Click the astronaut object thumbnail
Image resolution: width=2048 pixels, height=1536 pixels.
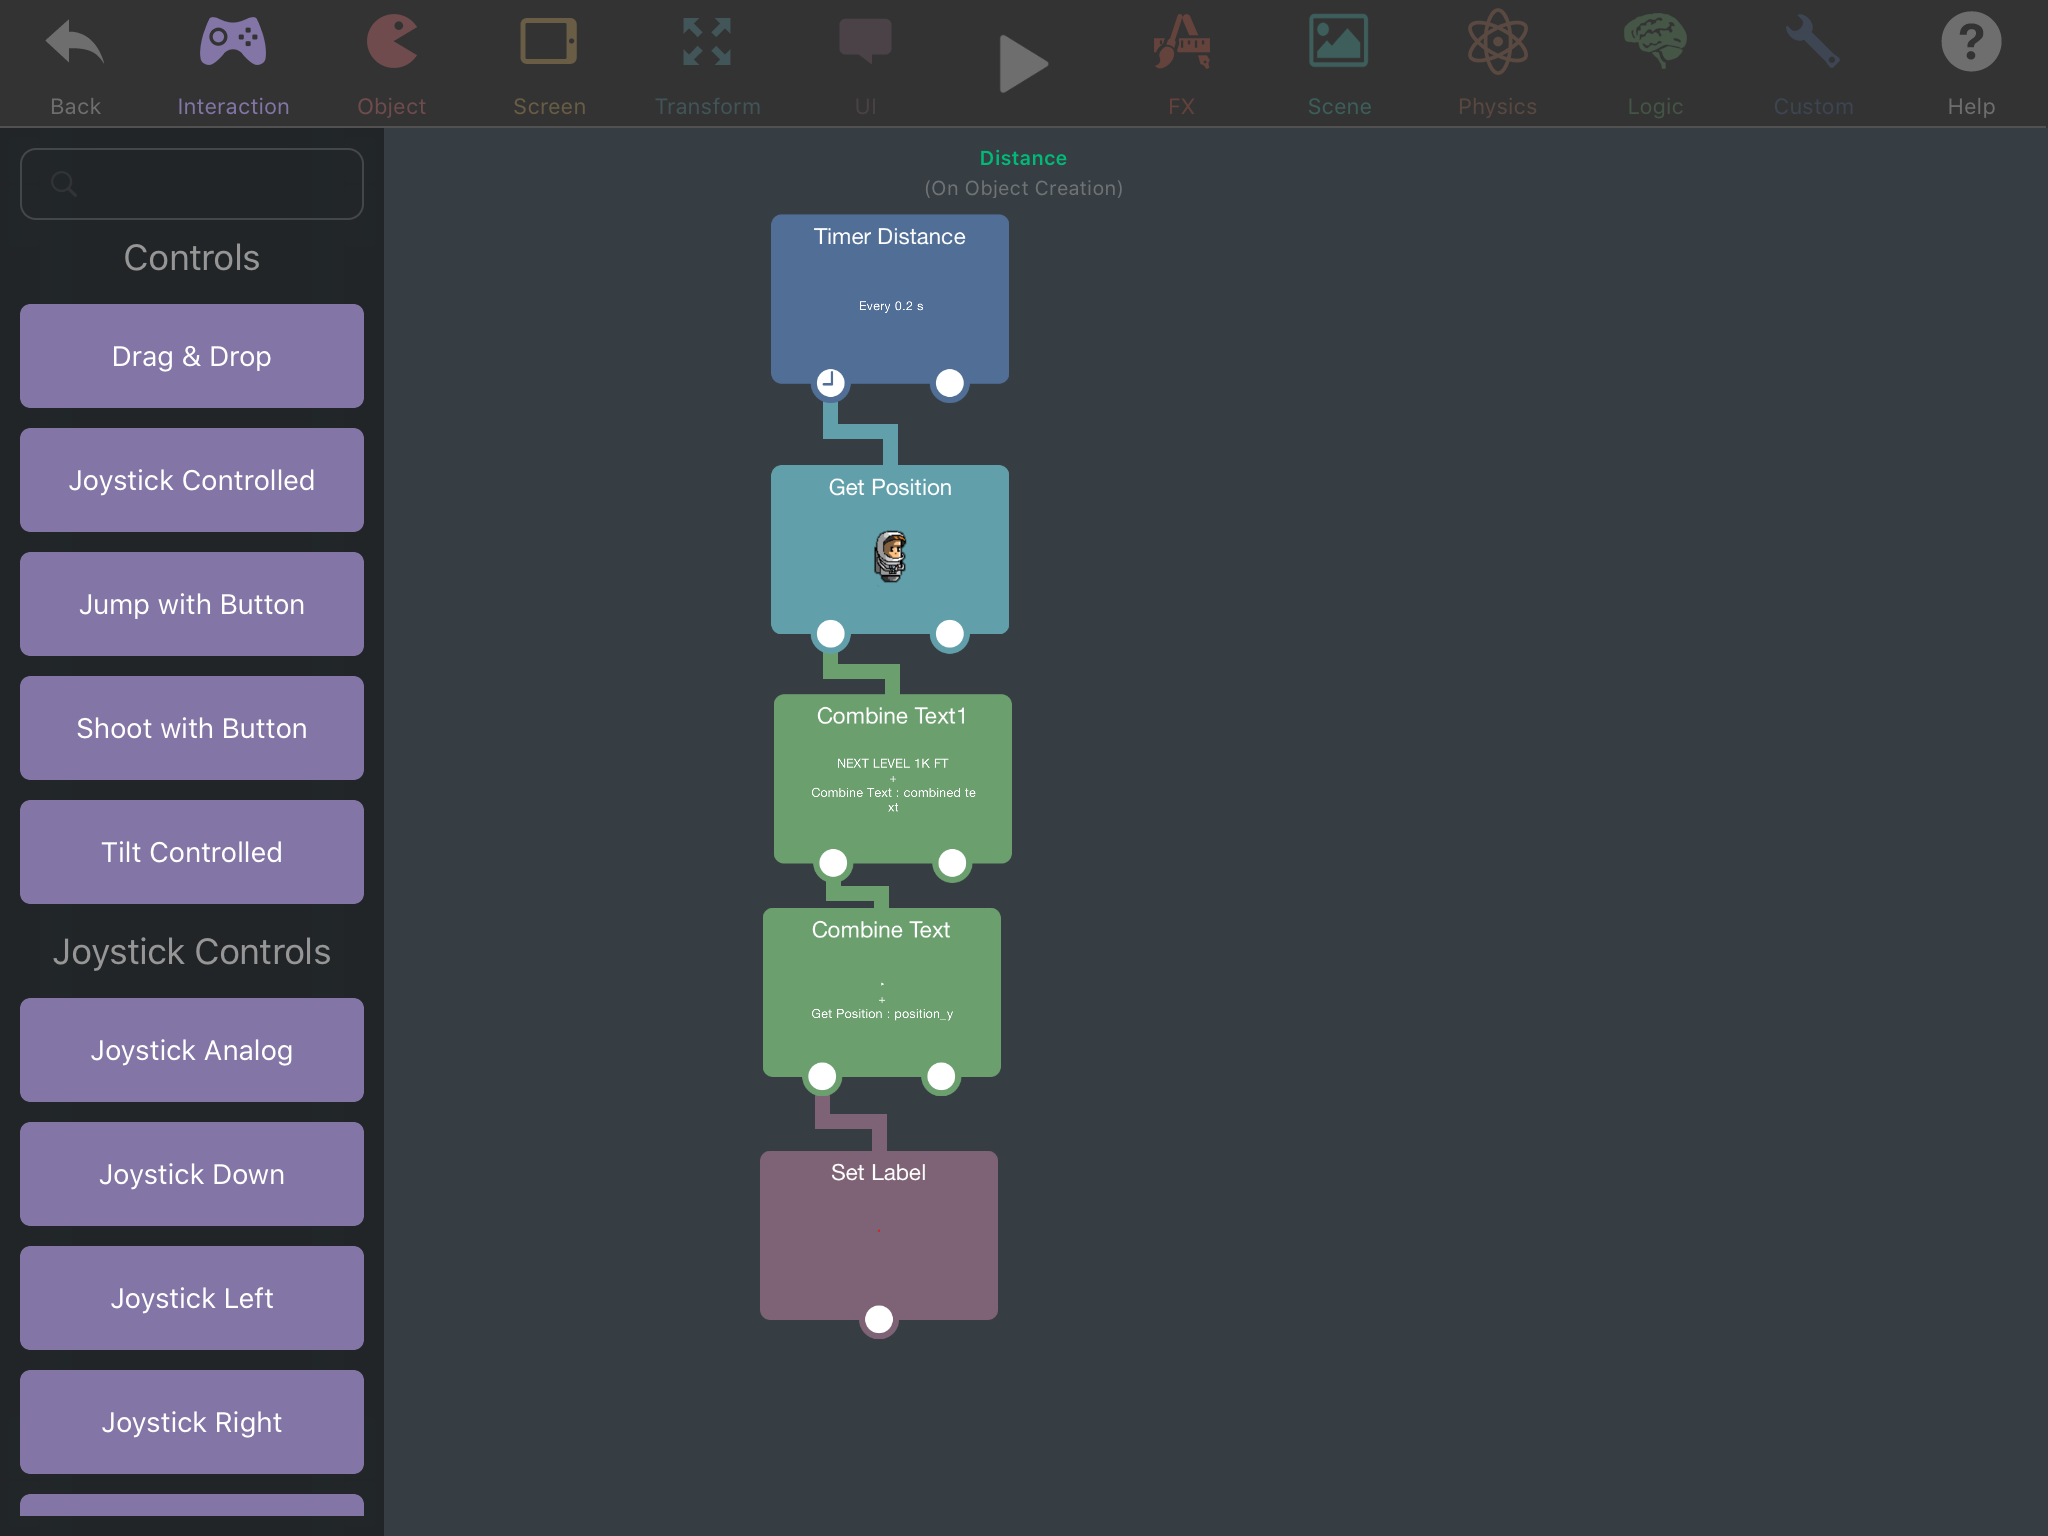click(x=890, y=556)
